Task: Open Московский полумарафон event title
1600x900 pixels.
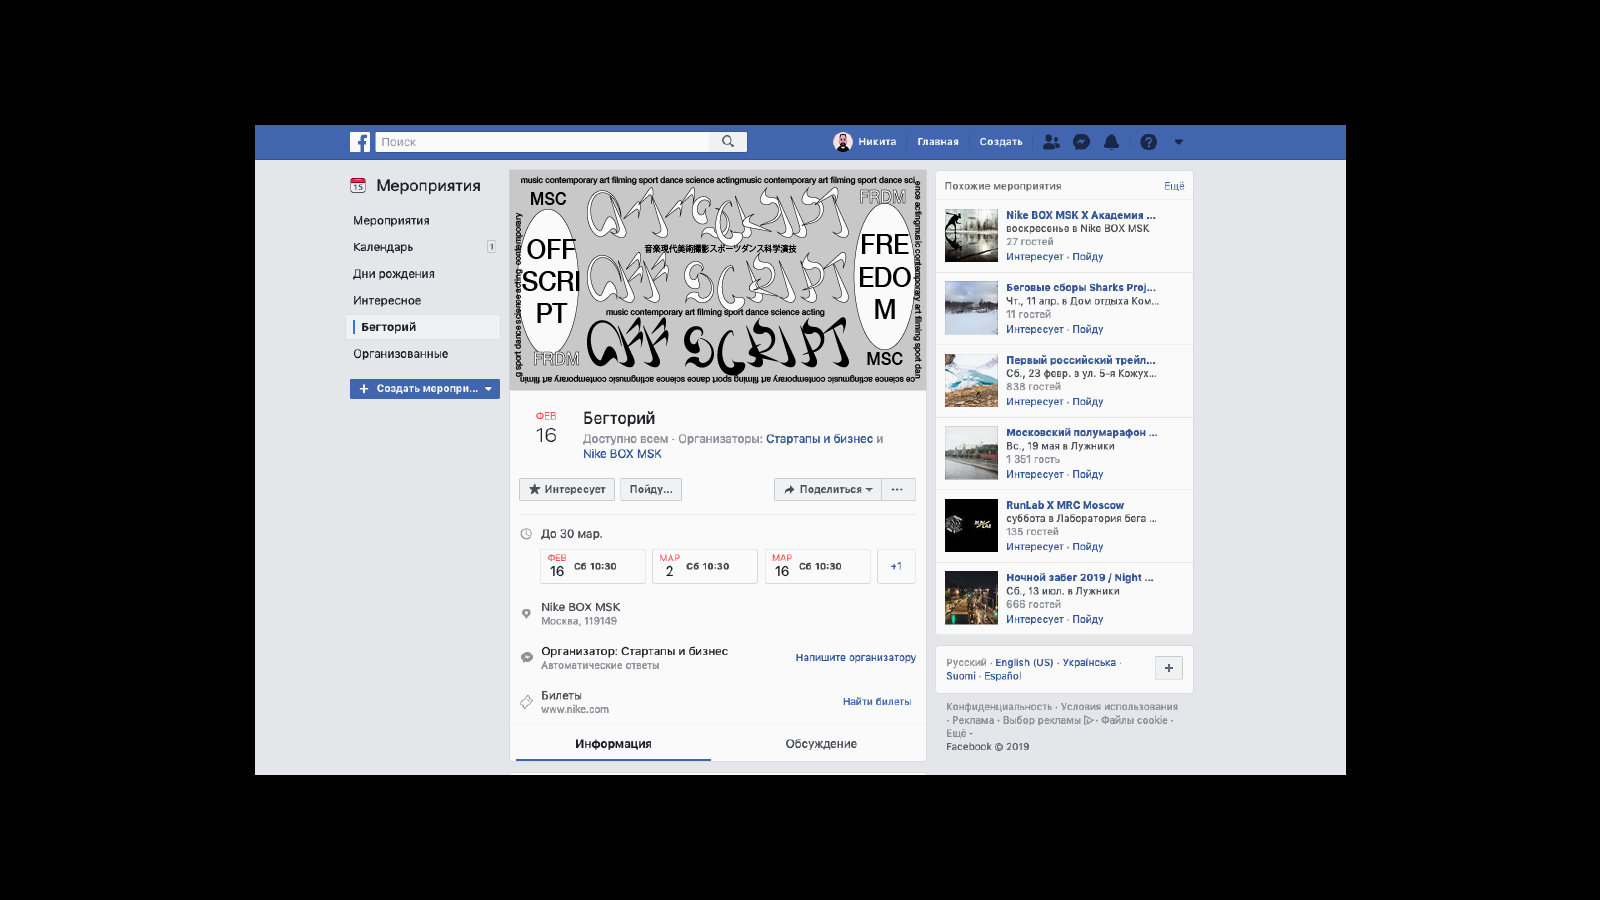Action: (1082, 433)
